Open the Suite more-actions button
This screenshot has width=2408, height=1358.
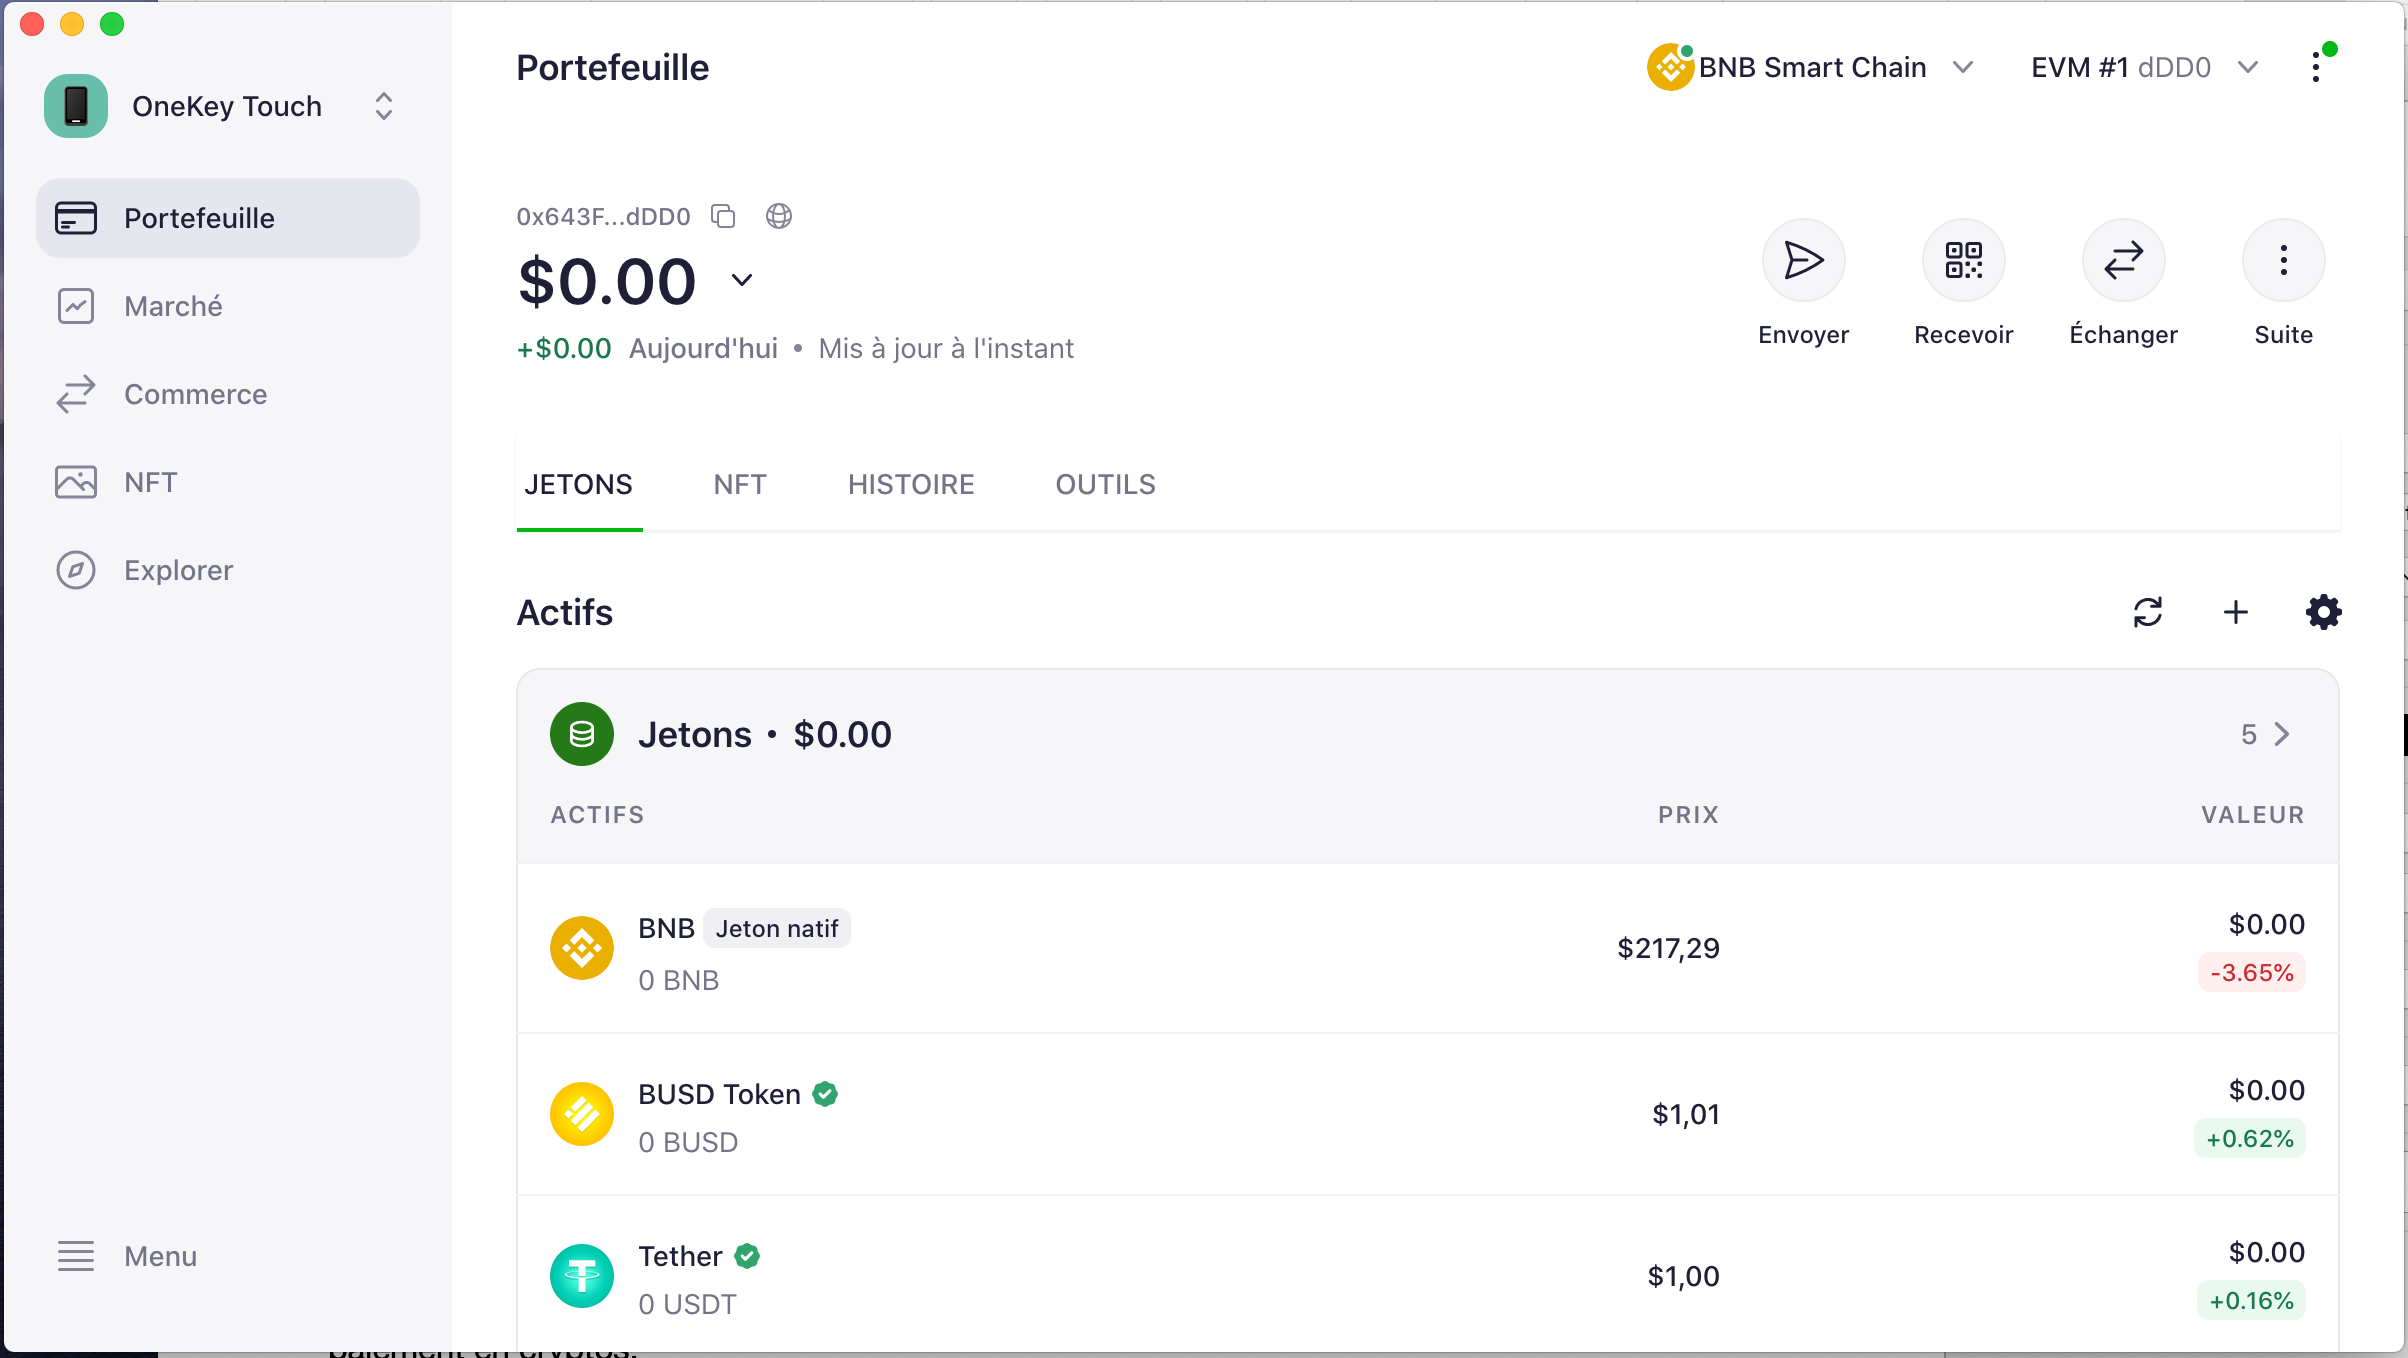2283,261
